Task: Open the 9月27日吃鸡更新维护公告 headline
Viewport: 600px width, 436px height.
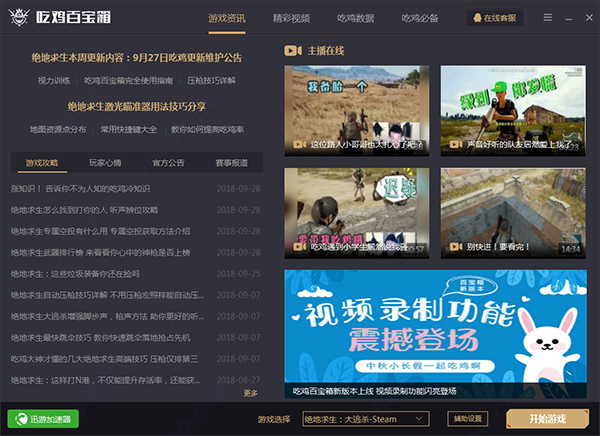Action: (x=137, y=58)
